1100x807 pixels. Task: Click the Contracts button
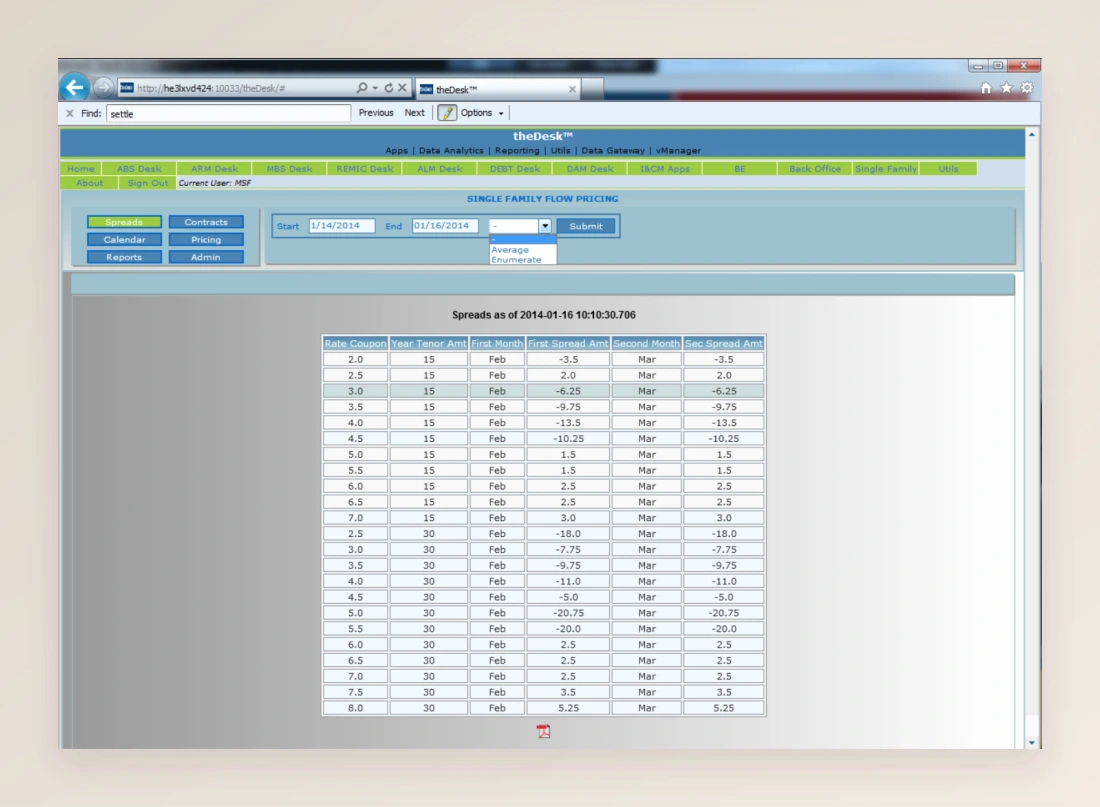(206, 222)
